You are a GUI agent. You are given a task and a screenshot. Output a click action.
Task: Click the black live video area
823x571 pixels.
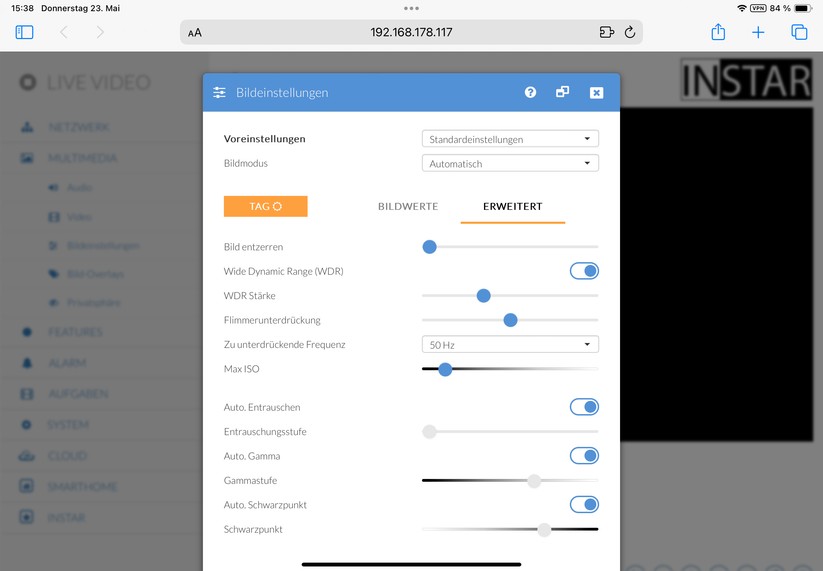pos(716,274)
